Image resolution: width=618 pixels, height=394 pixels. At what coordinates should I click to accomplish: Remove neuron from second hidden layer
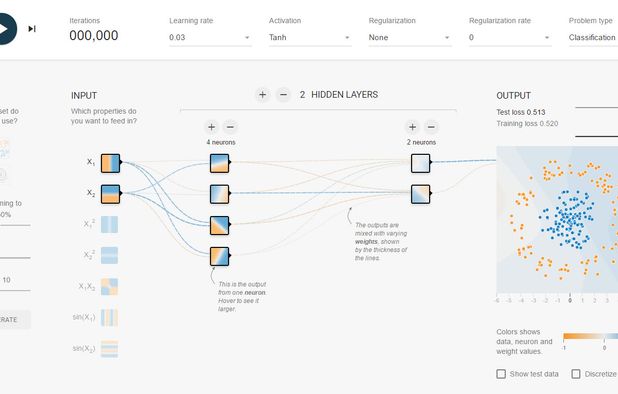click(431, 127)
